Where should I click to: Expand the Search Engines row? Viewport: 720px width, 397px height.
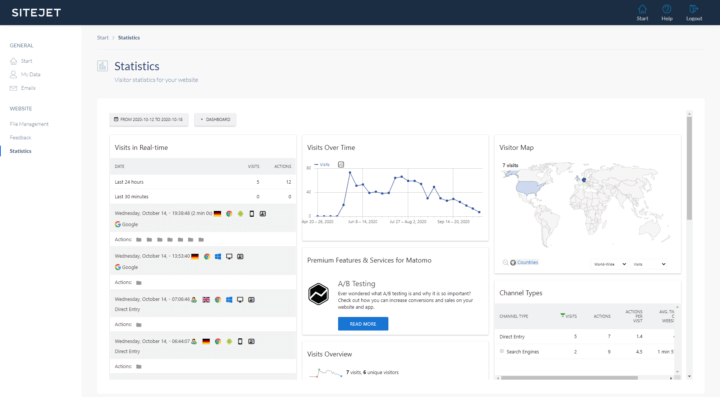501,352
